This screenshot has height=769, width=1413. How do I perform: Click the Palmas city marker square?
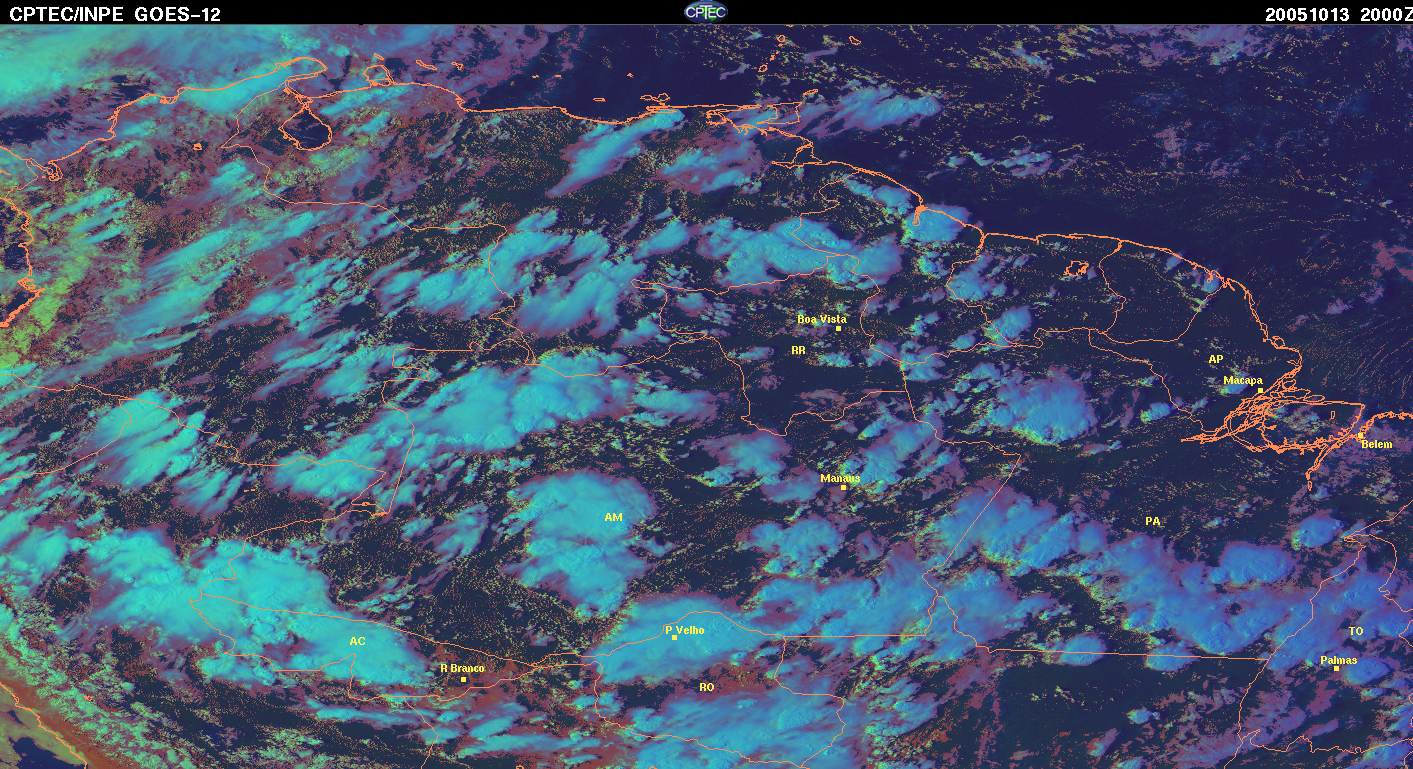pos(1336,668)
